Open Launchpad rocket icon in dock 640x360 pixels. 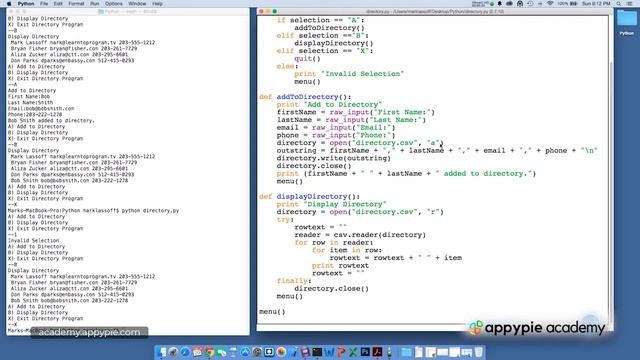pyautogui.click(x=173, y=352)
